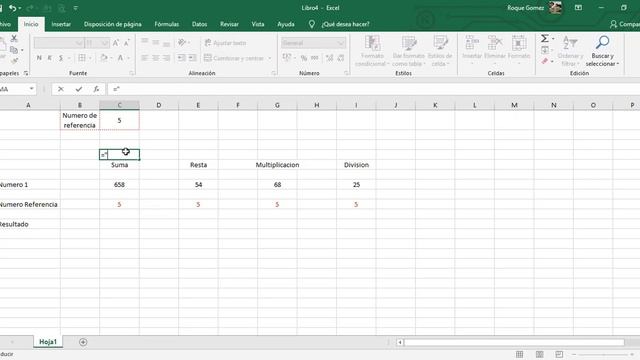Image resolution: width=640 pixels, height=360 pixels.
Task: Click Combinar y centrar button
Action: 234,58
